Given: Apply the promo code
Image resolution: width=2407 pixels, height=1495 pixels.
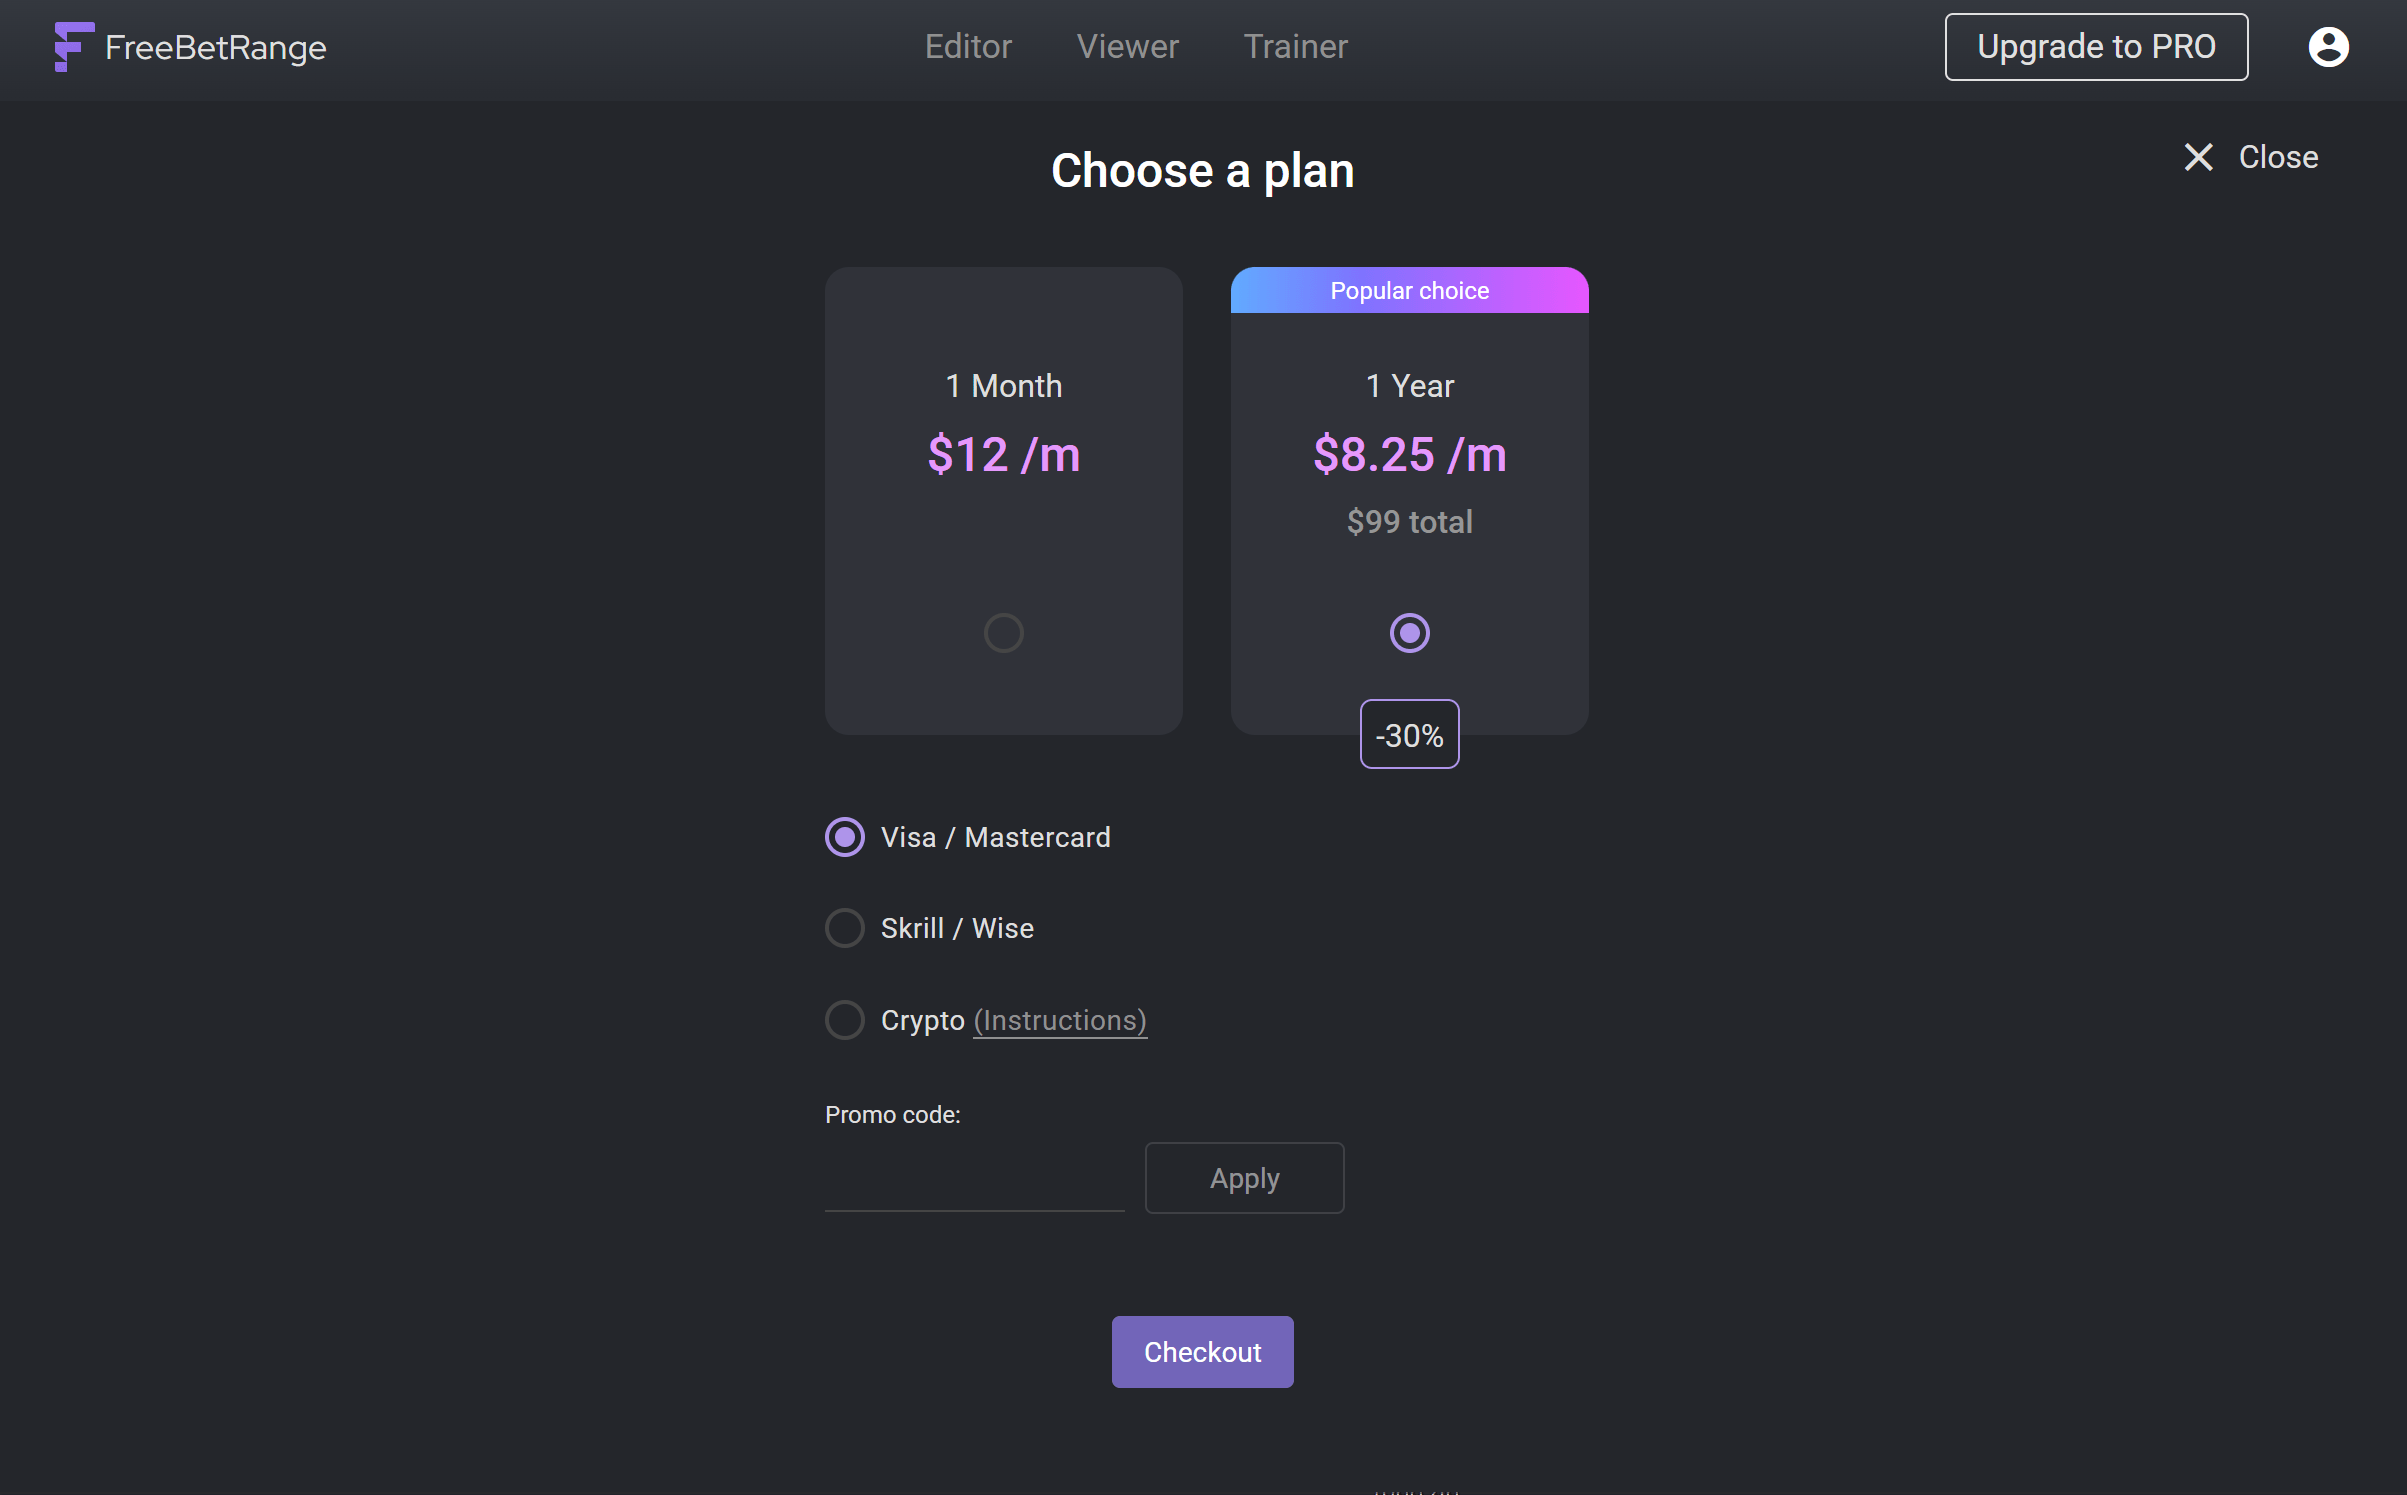Looking at the screenshot, I should tap(1244, 1178).
